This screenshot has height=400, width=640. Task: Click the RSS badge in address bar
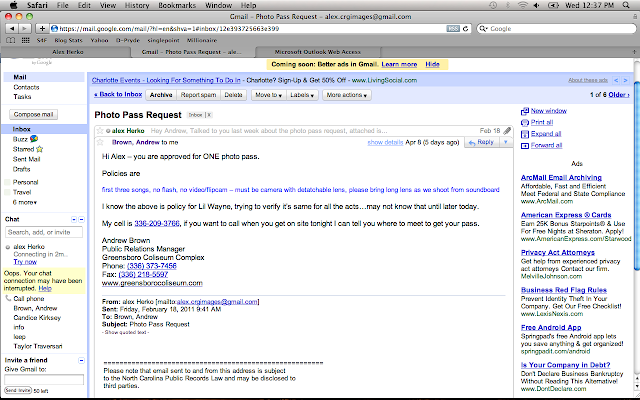point(453,29)
